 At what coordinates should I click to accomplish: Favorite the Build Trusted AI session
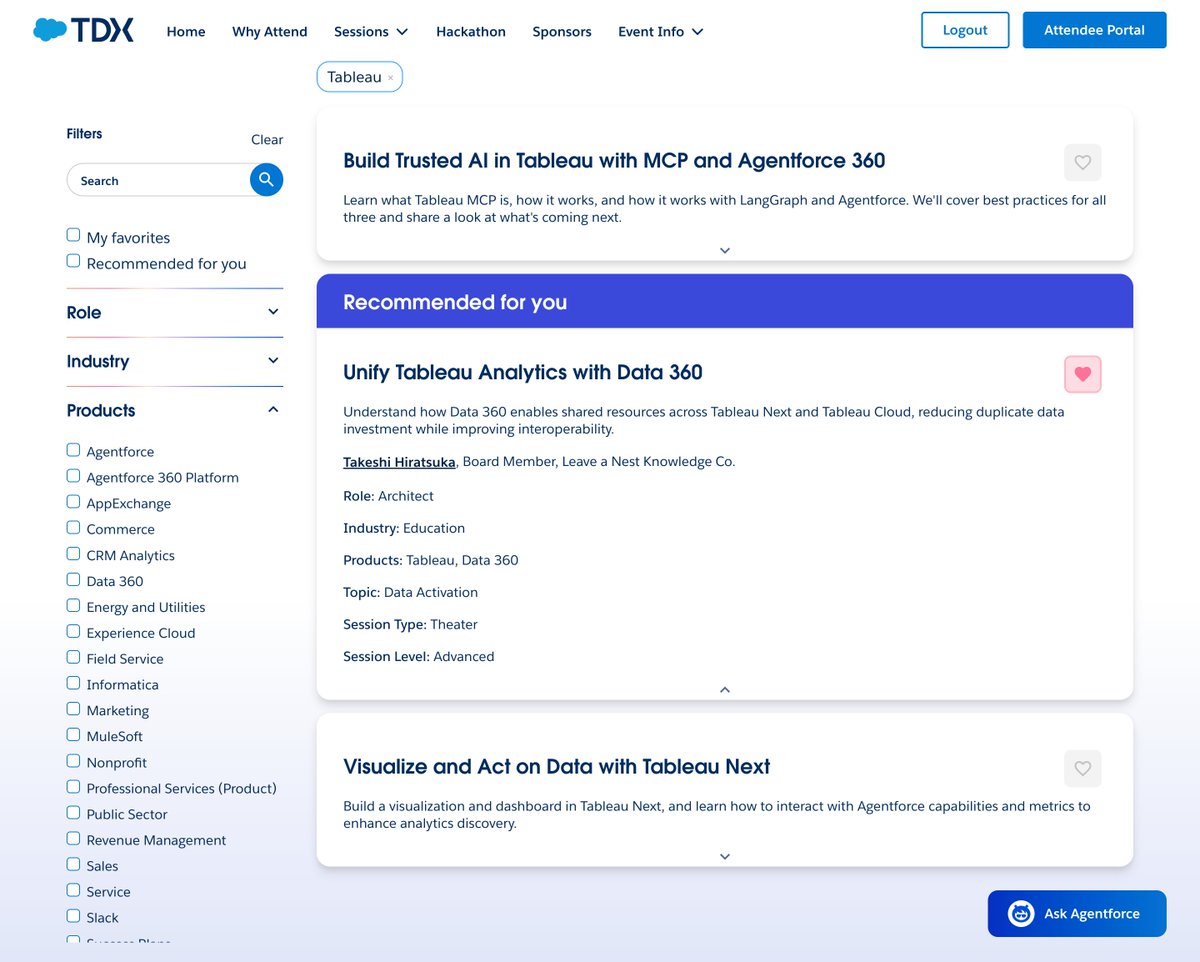click(x=1082, y=162)
